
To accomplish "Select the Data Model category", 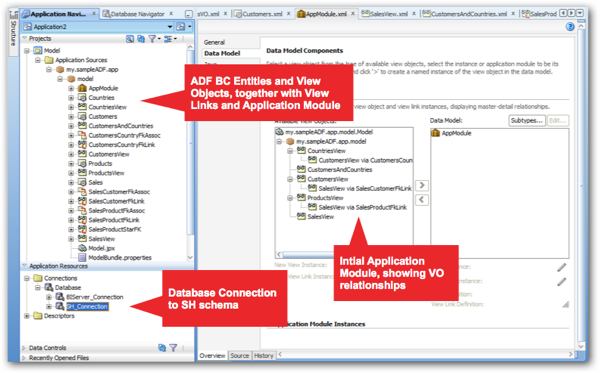I will [222, 53].
